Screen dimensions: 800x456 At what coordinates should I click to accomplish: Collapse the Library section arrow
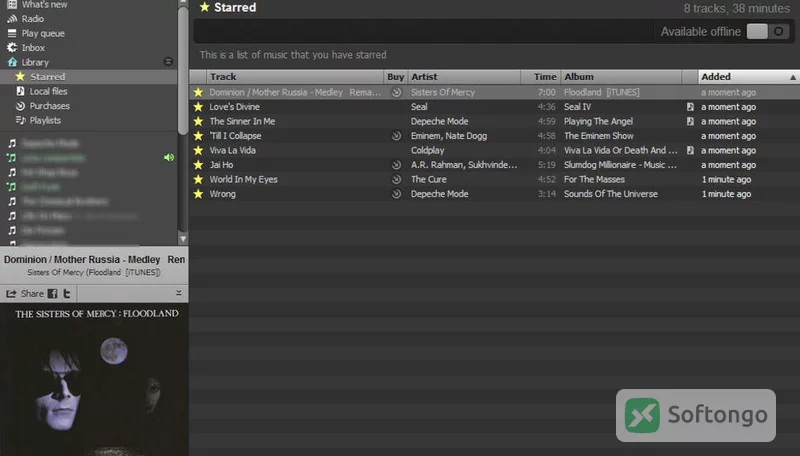168,62
